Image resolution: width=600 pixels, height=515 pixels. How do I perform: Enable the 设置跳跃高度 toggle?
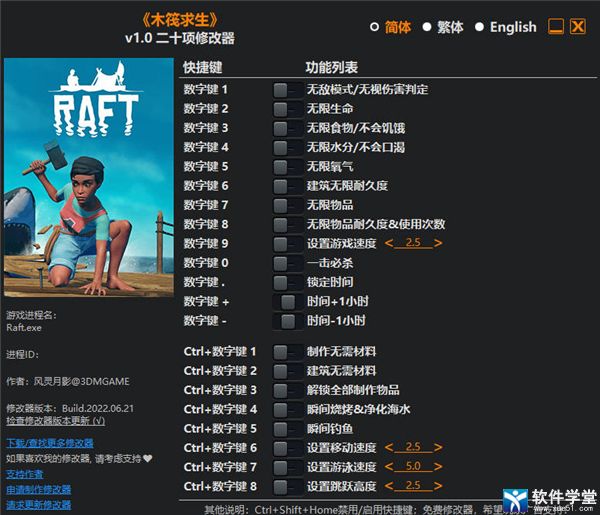click(x=287, y=487)
